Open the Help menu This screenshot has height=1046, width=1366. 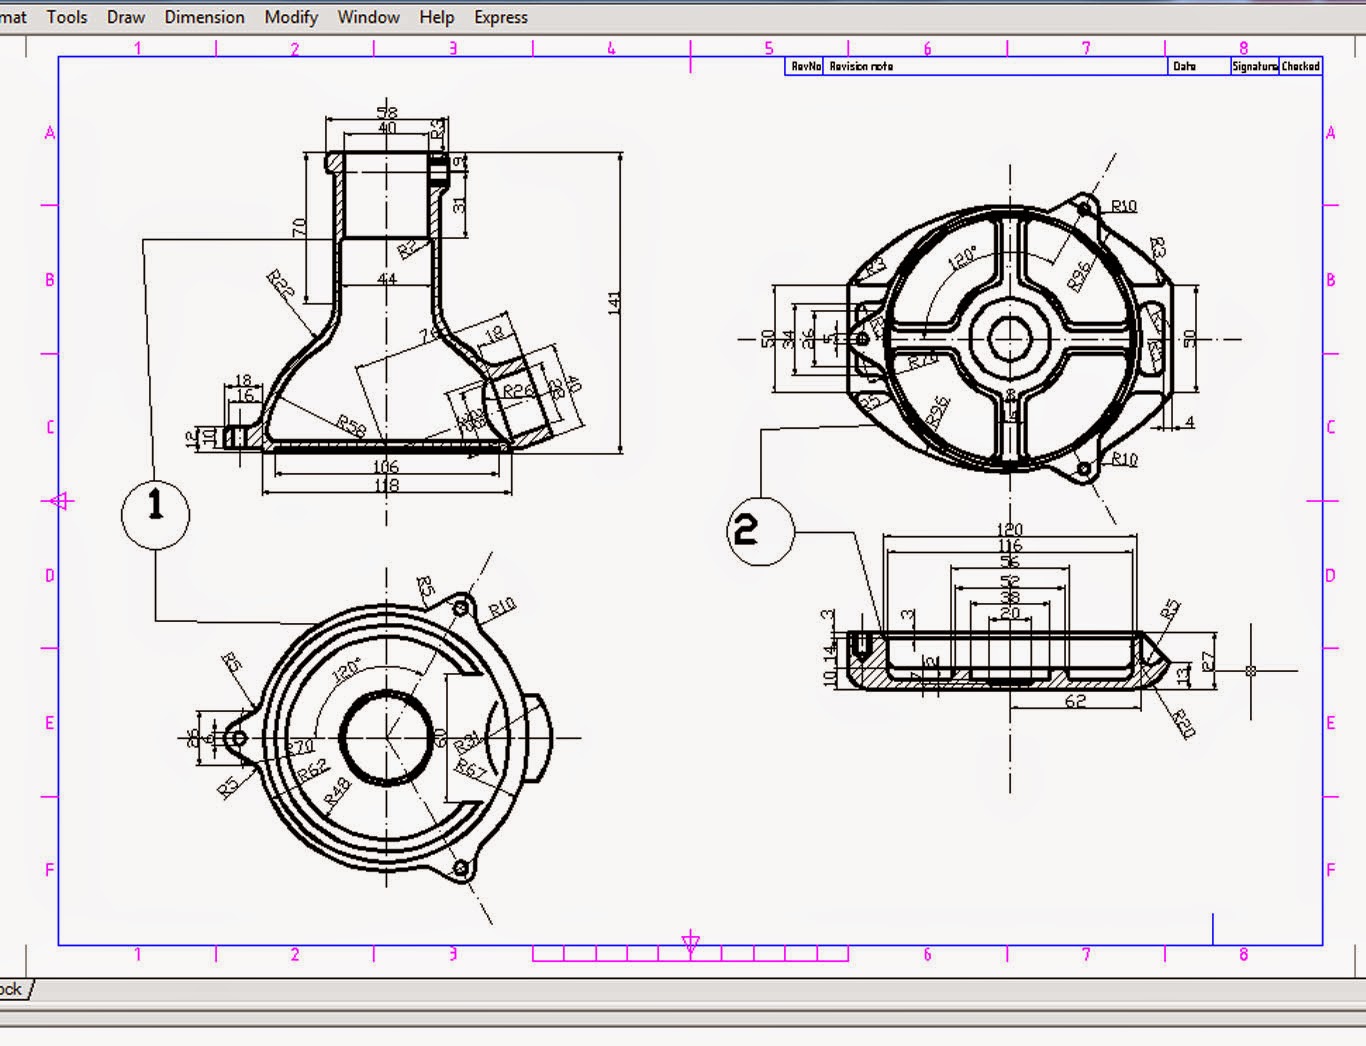436,17
